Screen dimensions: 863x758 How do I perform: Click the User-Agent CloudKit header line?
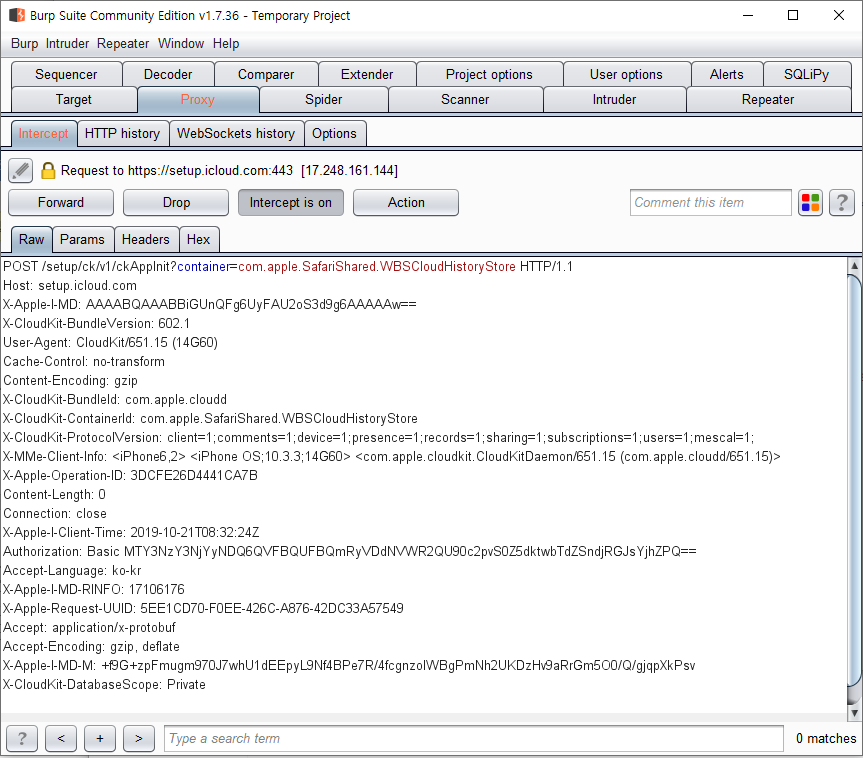coord(111,342)
